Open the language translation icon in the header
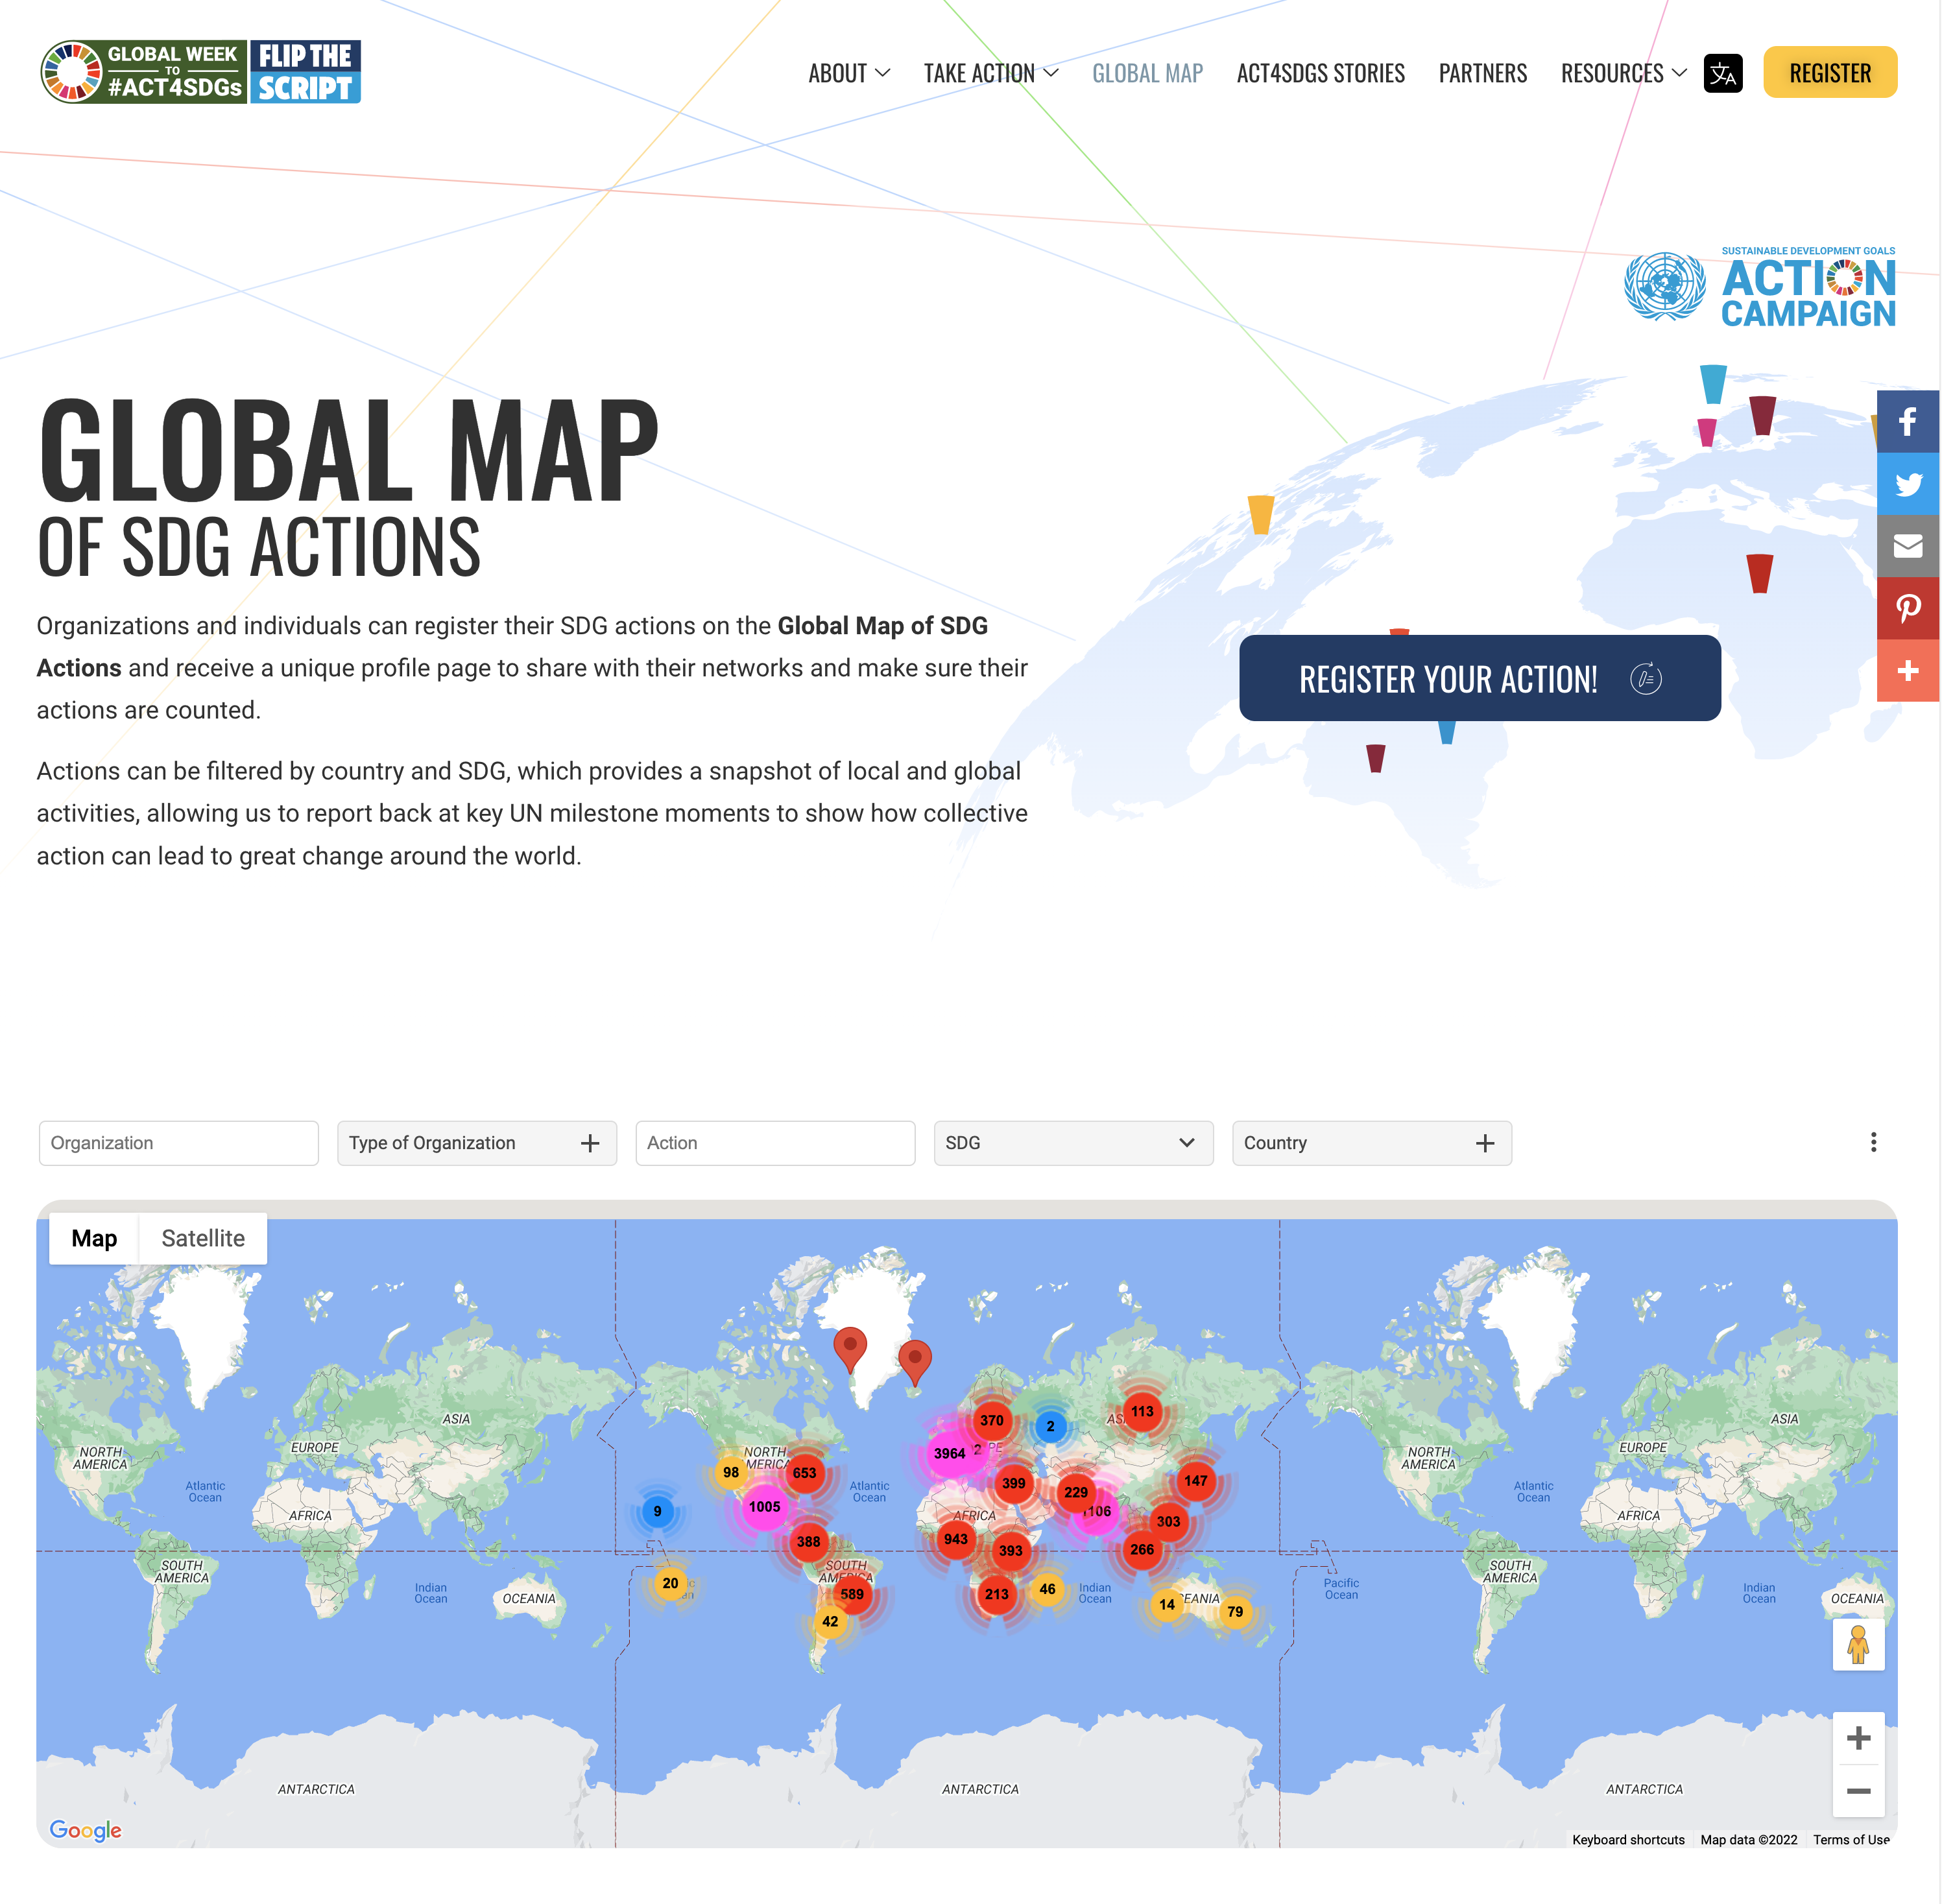Screen dimensions: 1942x1904 1723,72
